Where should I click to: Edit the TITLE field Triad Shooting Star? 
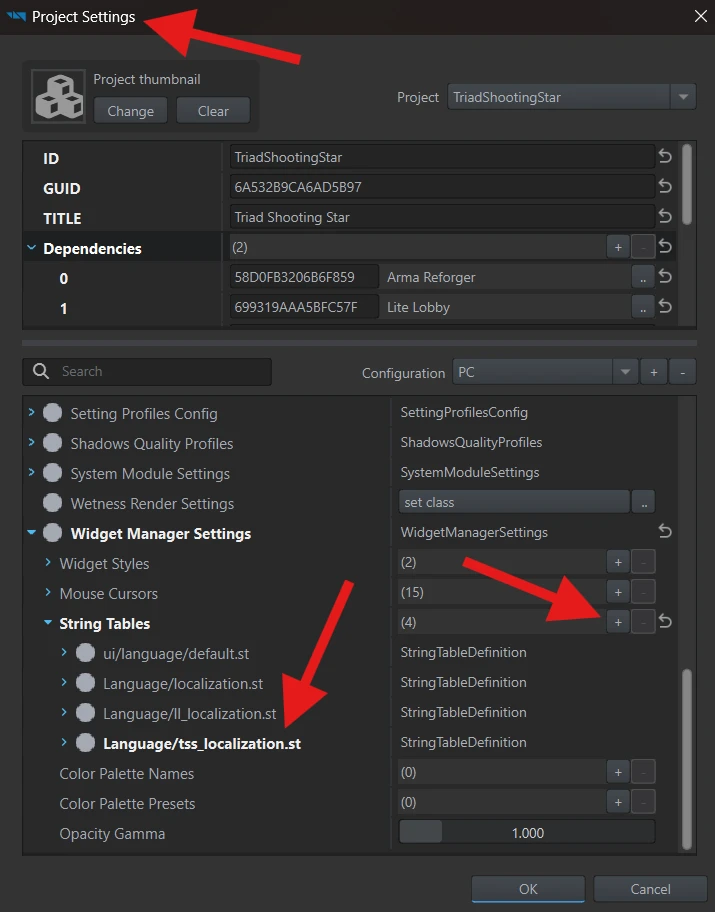point(442,217)
